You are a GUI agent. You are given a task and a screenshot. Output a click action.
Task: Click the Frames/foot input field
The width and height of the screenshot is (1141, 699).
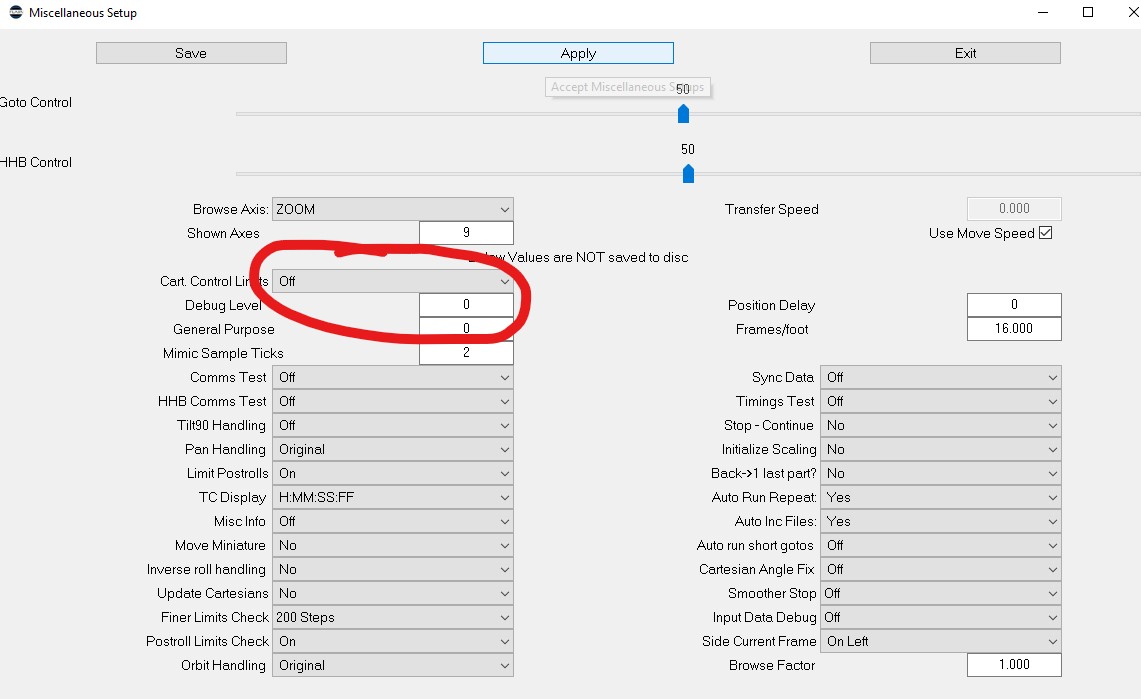(x=1014, y=329)
